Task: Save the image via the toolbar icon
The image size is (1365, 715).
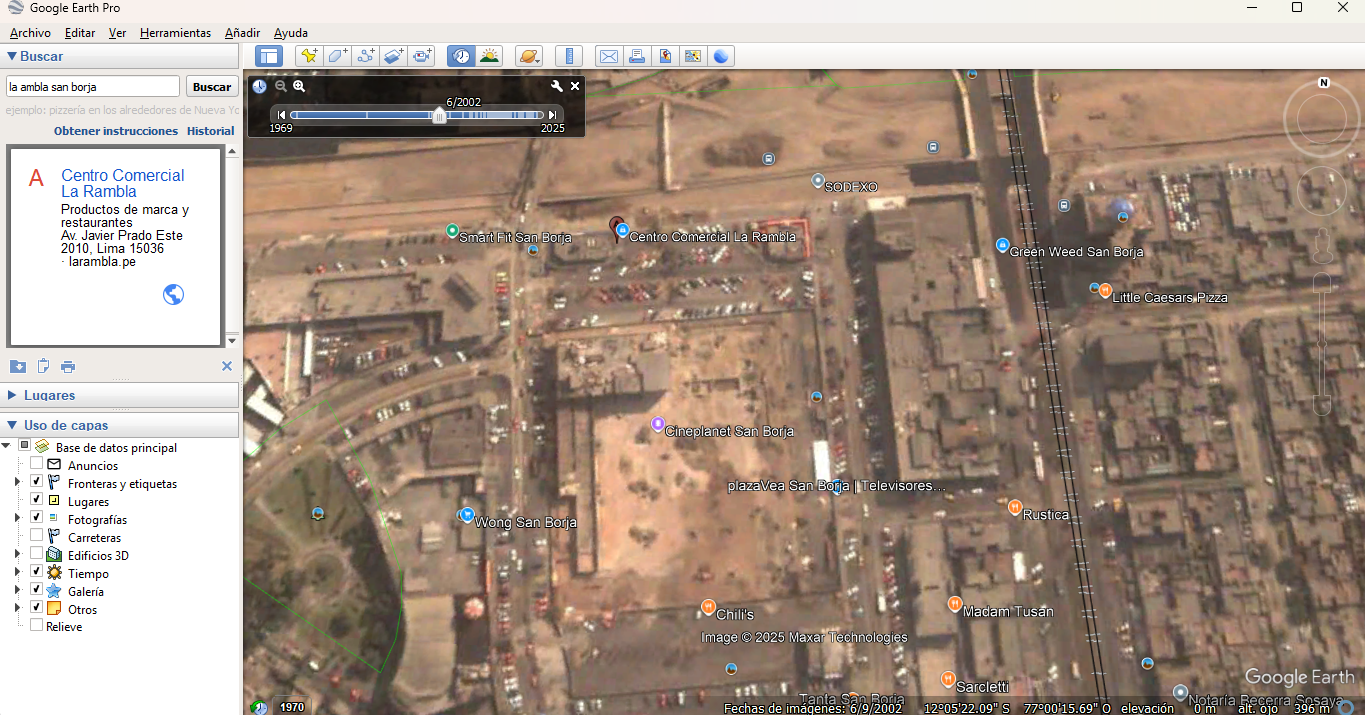Action: point(664,56)
